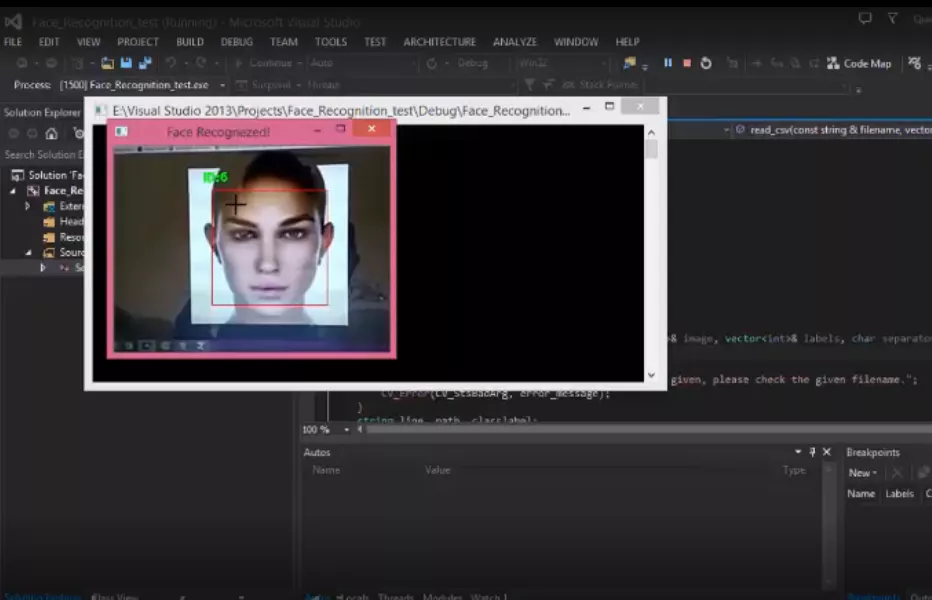Open the 100 % zoom dropdown
Viewport: 932px width, 600px height.
coord(346,429)
